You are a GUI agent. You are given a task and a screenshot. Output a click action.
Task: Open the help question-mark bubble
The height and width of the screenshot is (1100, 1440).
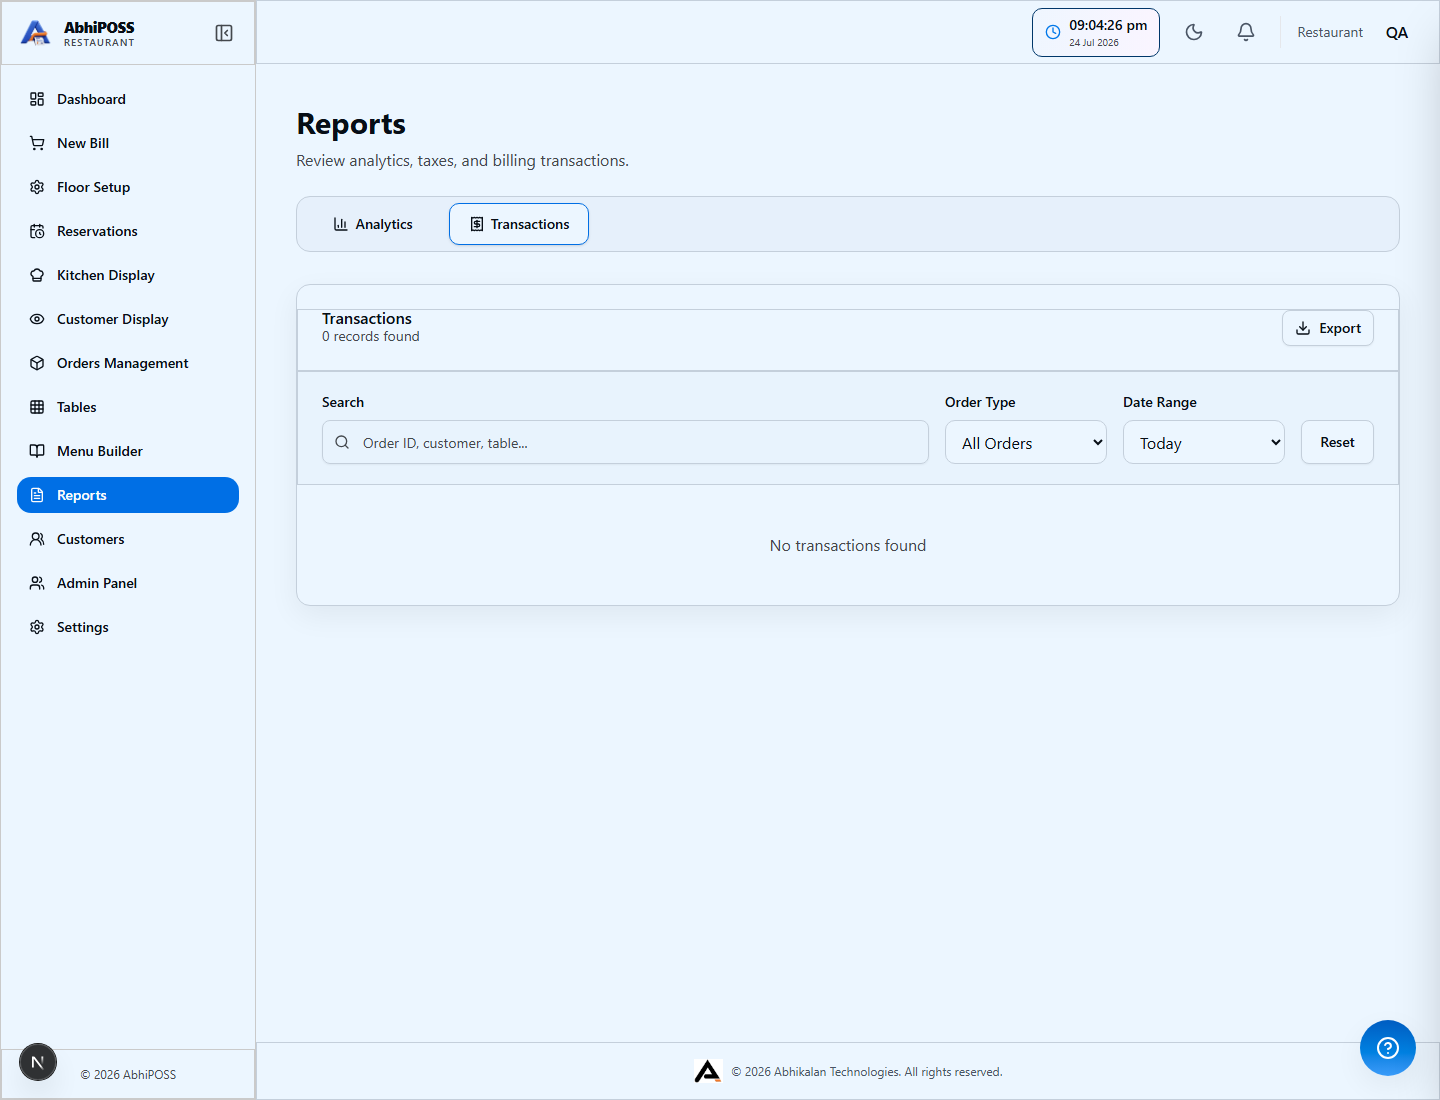coord(1388,1048)
